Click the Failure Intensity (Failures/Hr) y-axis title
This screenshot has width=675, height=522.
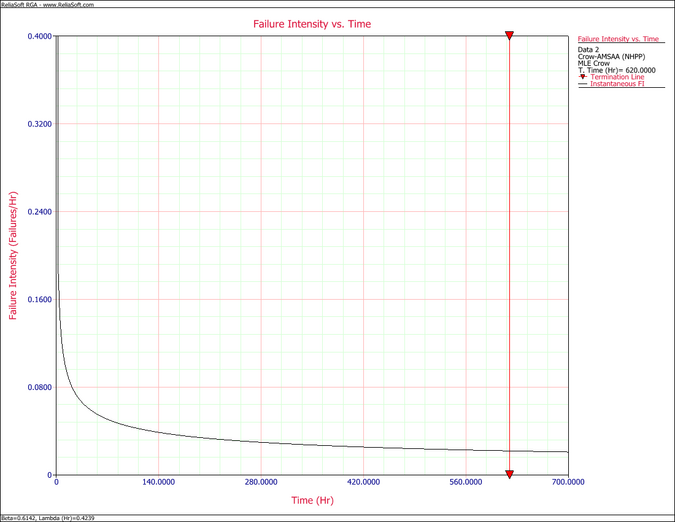click(x=13, y=256)
